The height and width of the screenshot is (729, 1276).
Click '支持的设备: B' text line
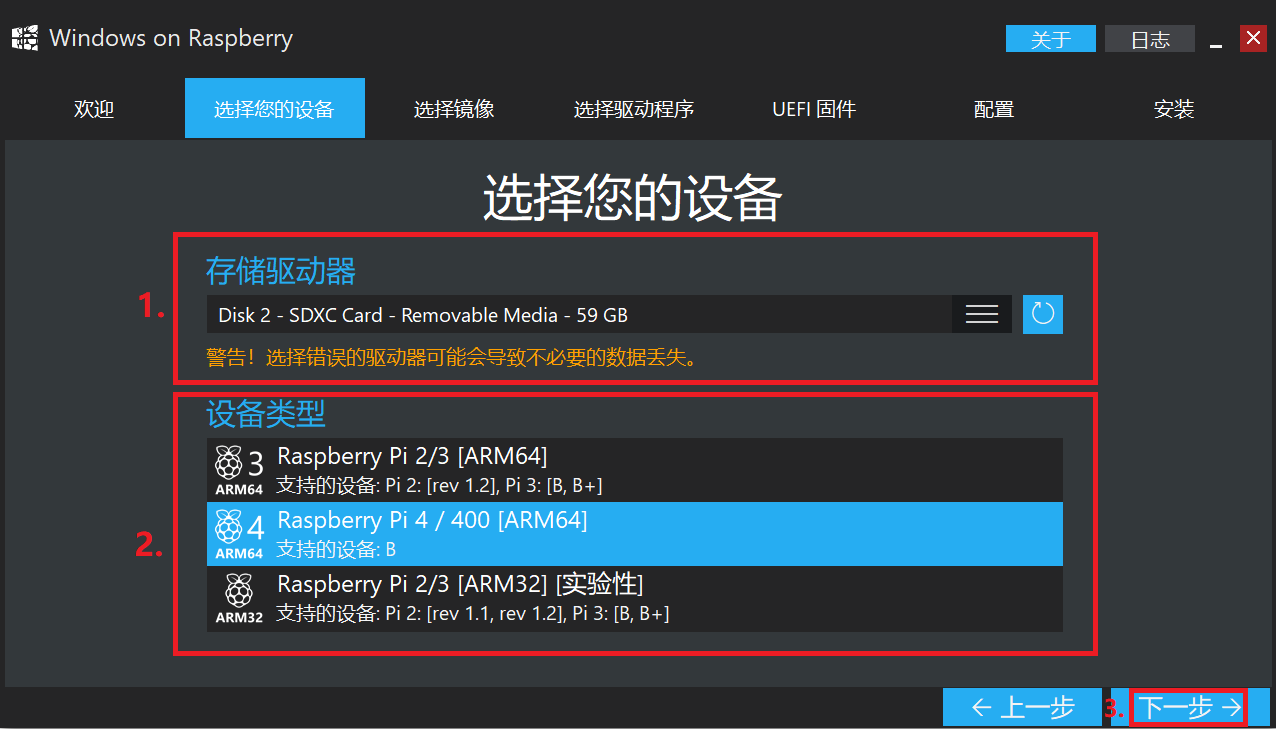click(x=336, y=549)
